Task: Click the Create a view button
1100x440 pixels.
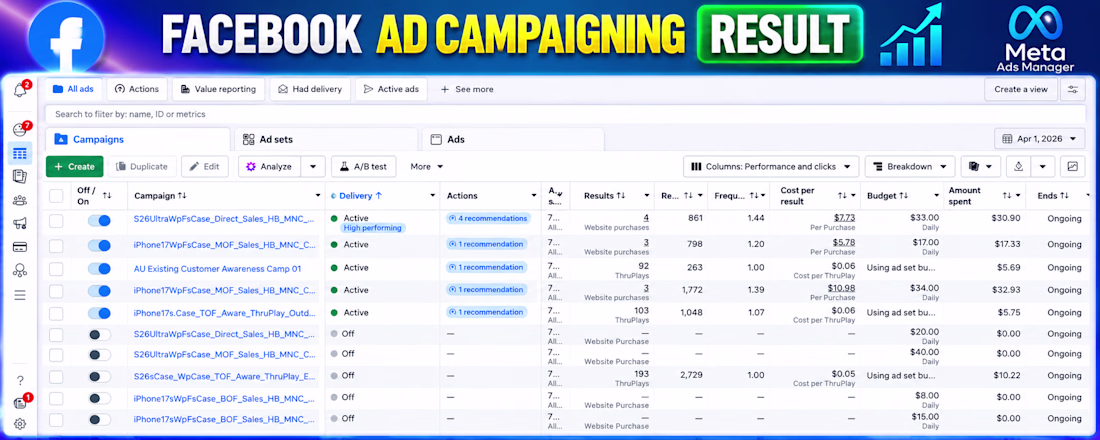Action: [1021, 89]
